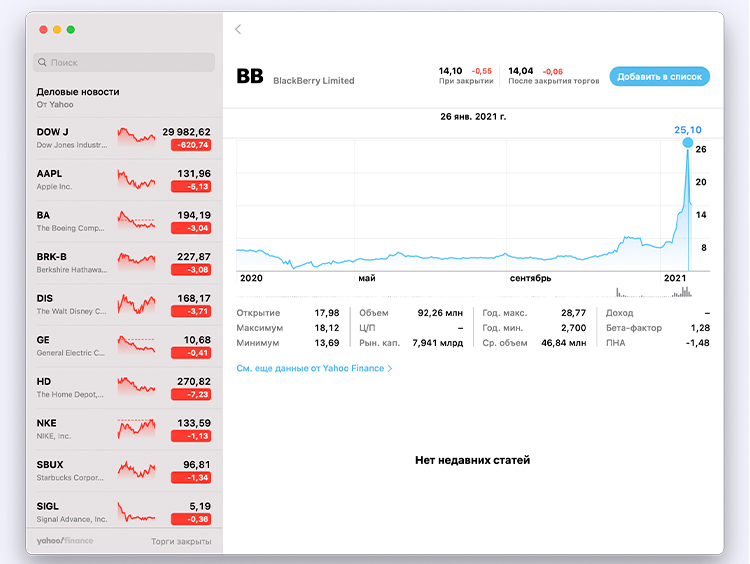Screen dimensions: 750x564
Task: Select the SBUX Starbucks entry
Action: [124, 471]
